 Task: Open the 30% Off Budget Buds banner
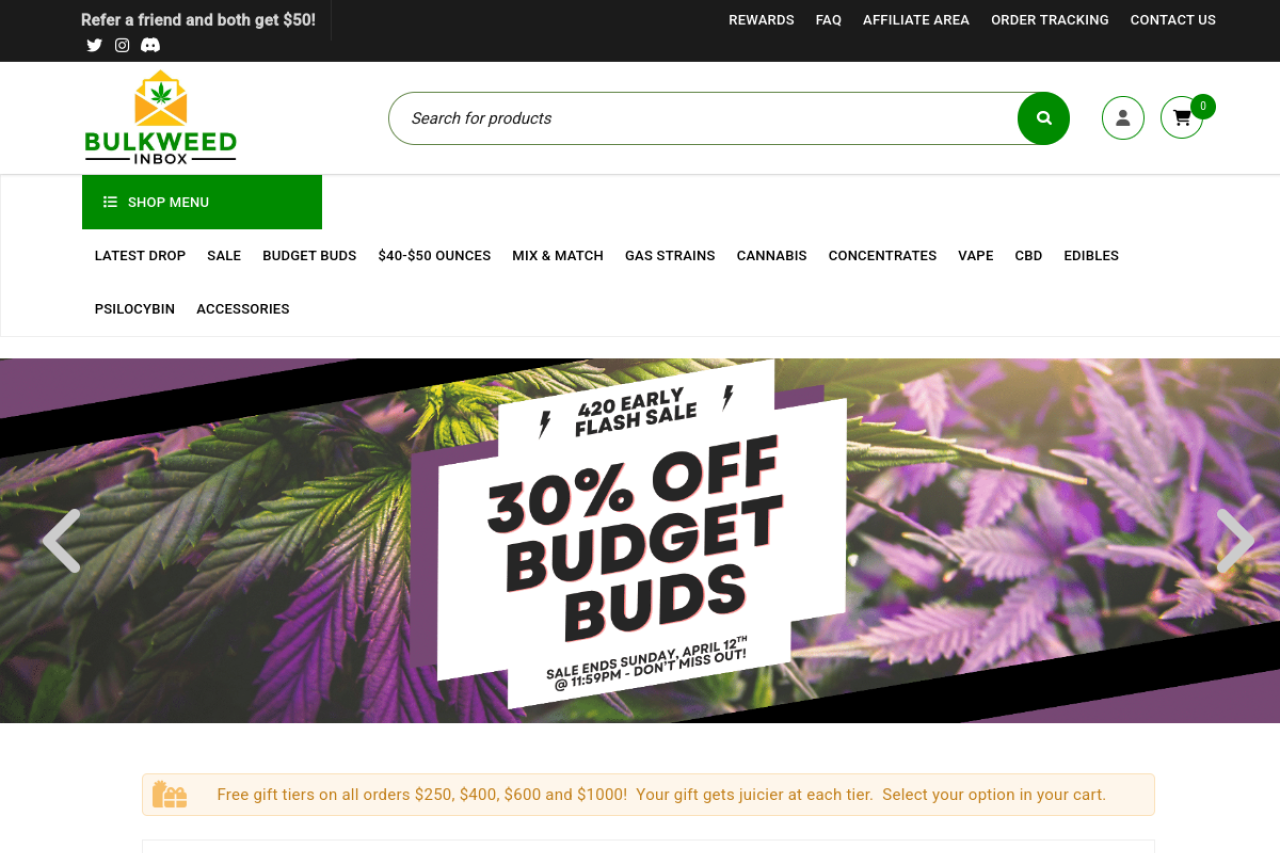pos(640,541)
